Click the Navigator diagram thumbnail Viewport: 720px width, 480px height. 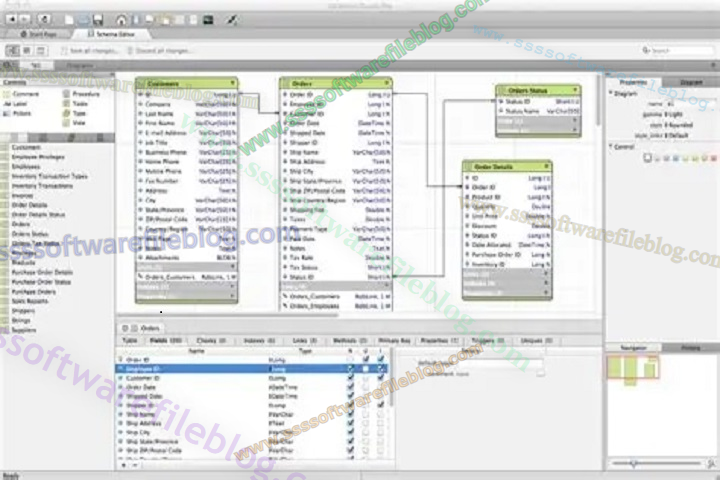pyautogui.click(x=633, y=369)
